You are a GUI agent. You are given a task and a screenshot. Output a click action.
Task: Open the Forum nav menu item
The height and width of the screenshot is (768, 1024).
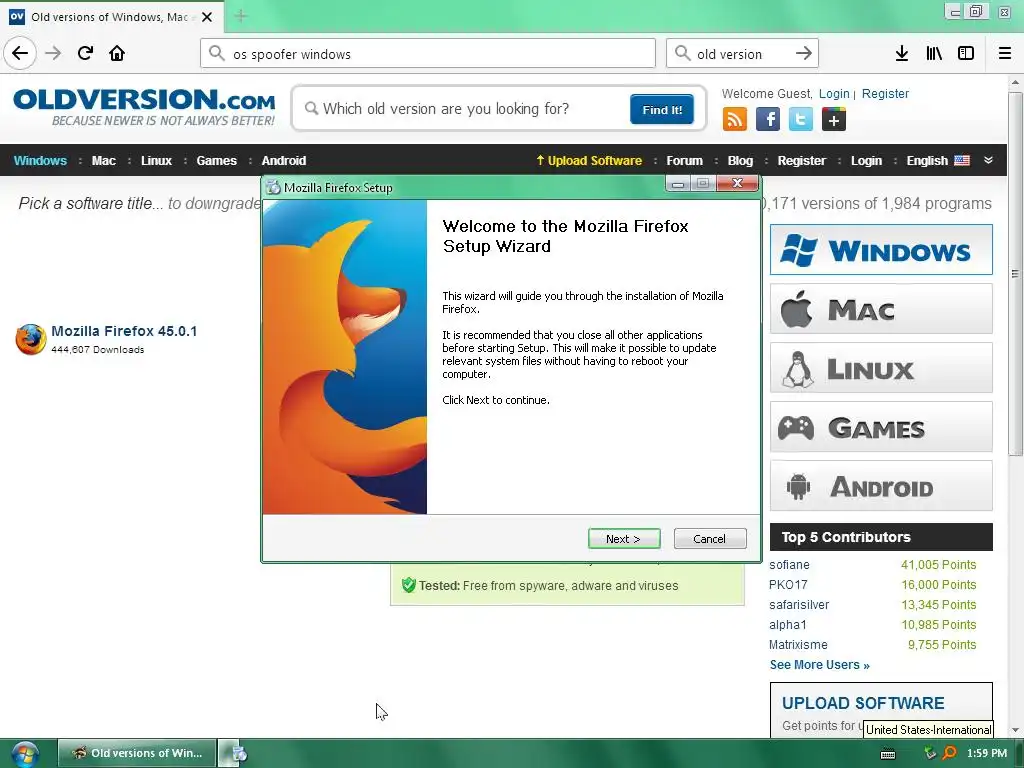click(x=684, y=161)
